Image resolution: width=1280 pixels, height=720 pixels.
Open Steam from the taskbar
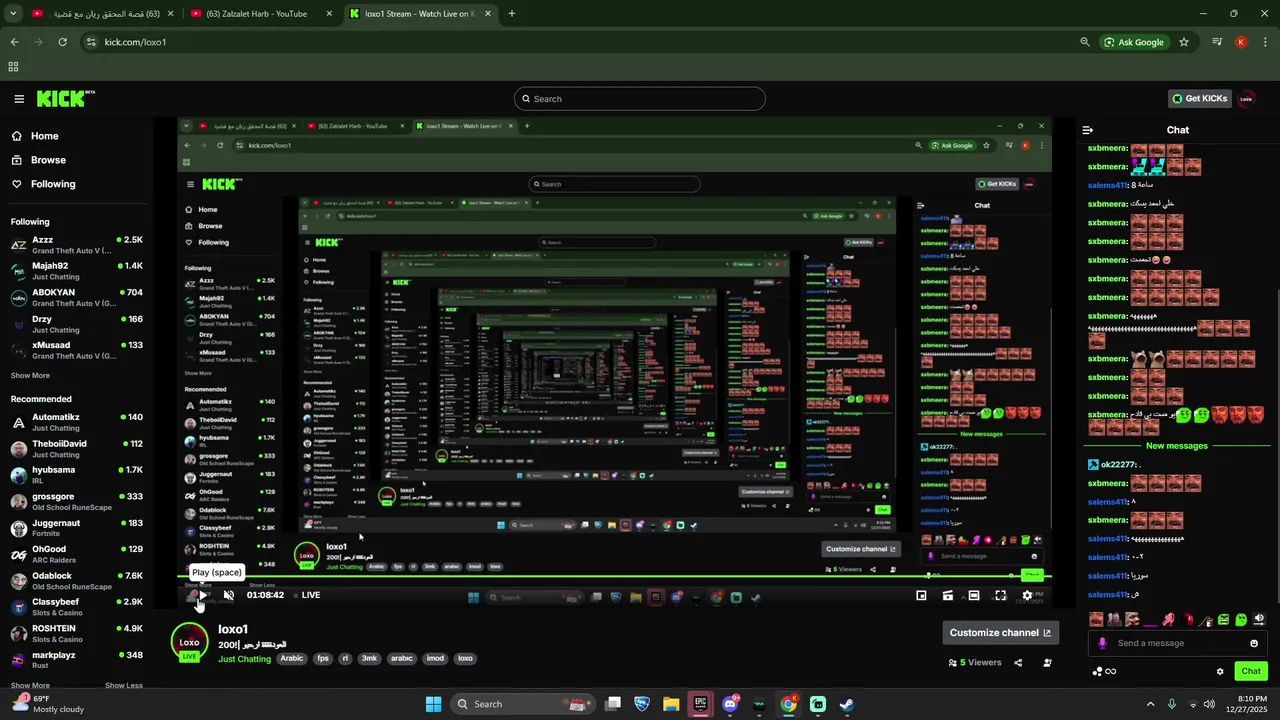point(846,704)
